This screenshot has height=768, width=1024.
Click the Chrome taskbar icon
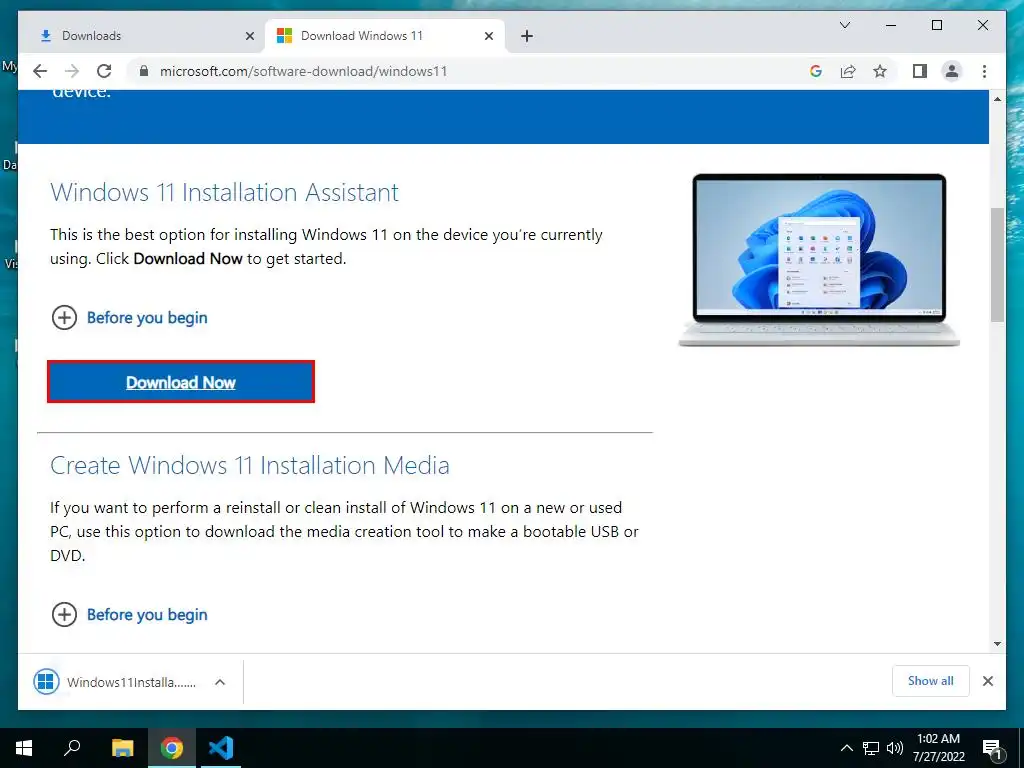172,748
